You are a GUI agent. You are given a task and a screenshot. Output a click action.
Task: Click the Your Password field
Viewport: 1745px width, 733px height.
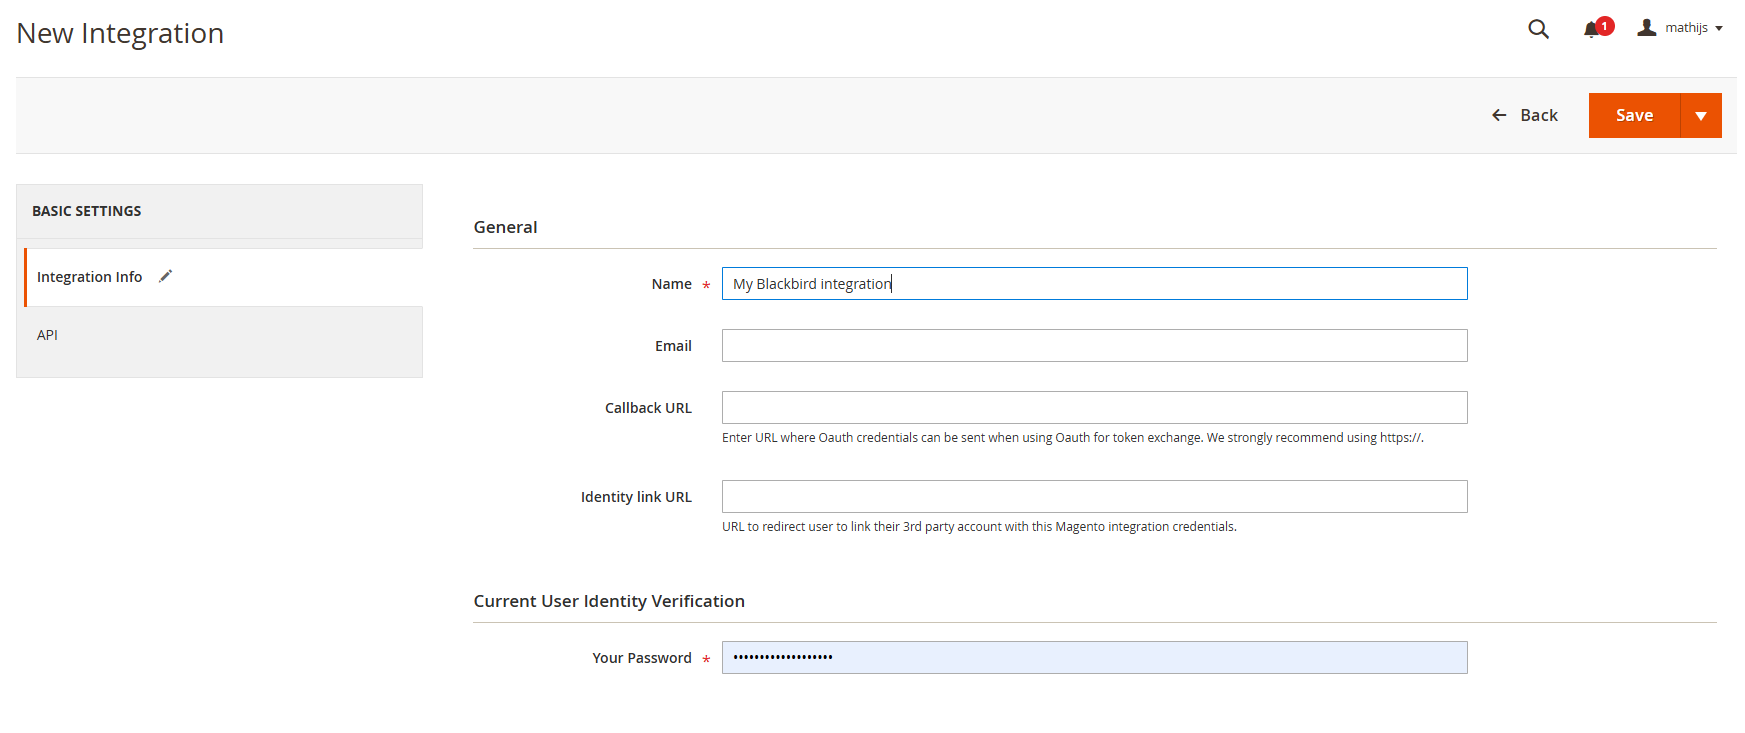pyautogui.click(x=1094, y=658)
